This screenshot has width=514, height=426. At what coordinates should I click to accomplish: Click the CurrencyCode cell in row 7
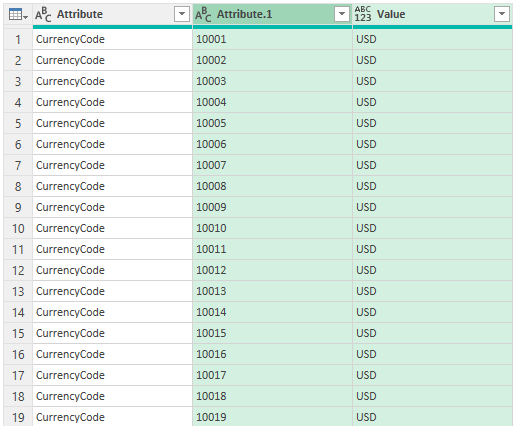tap(113, 165)
